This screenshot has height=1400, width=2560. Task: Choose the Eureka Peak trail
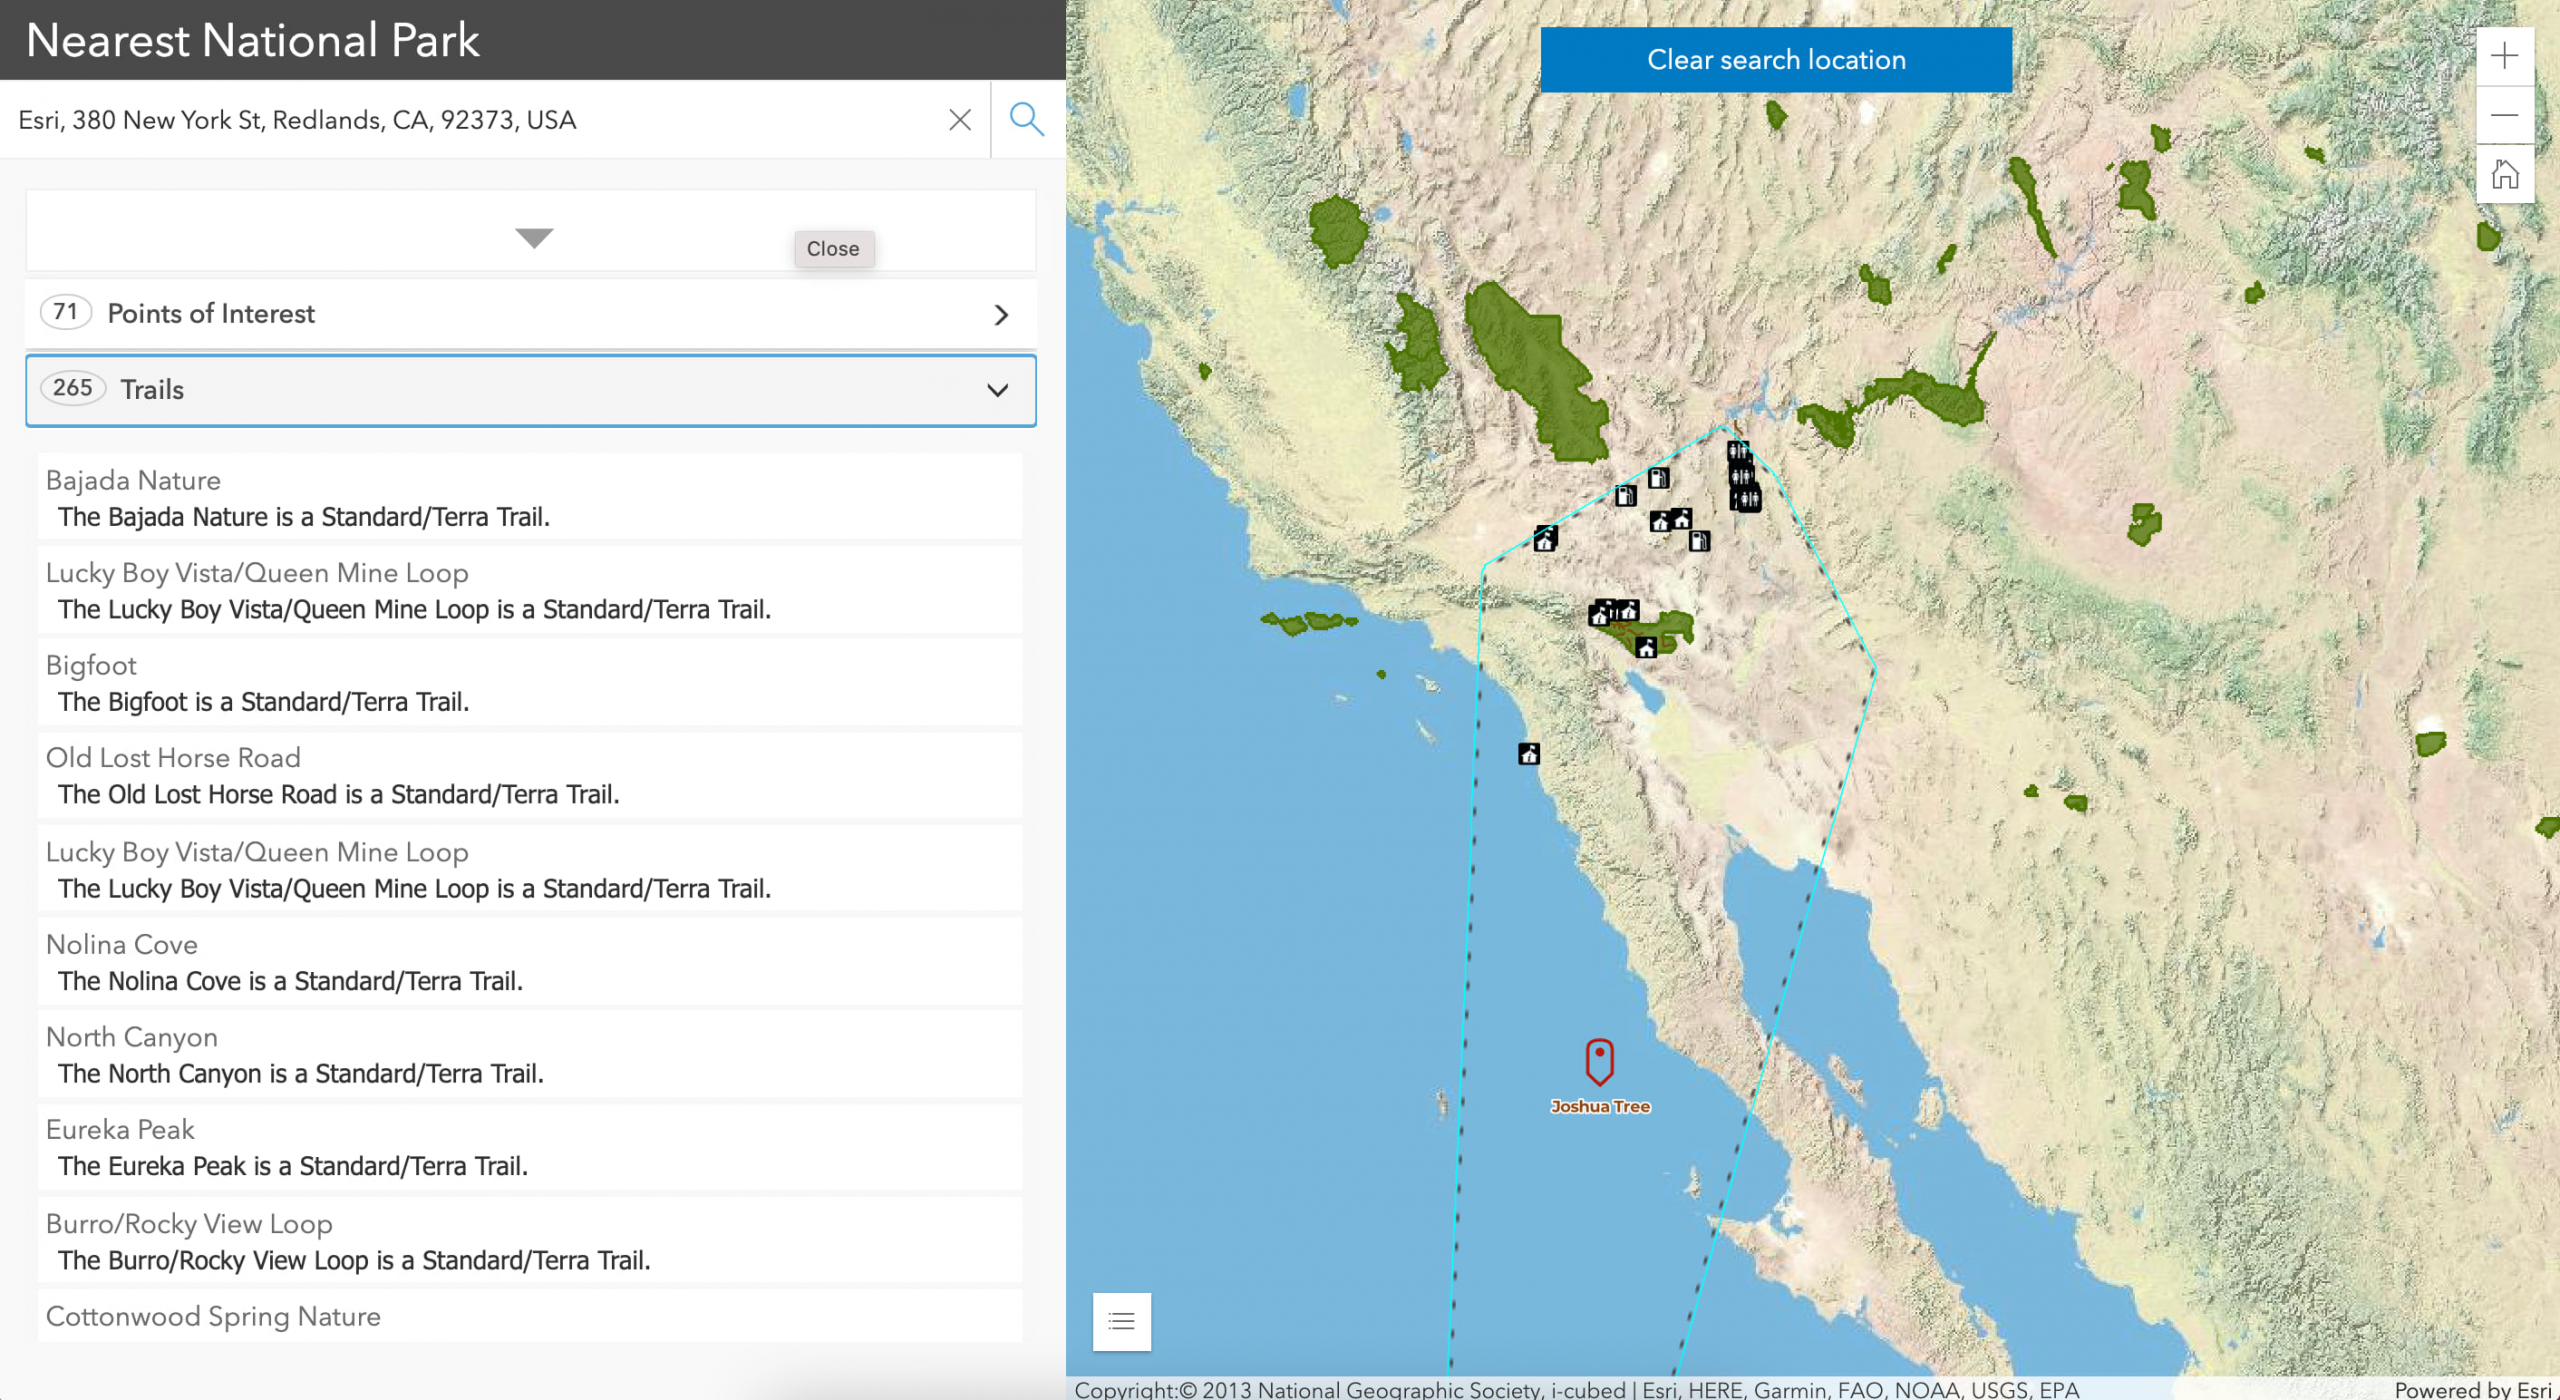point(530,1147)
